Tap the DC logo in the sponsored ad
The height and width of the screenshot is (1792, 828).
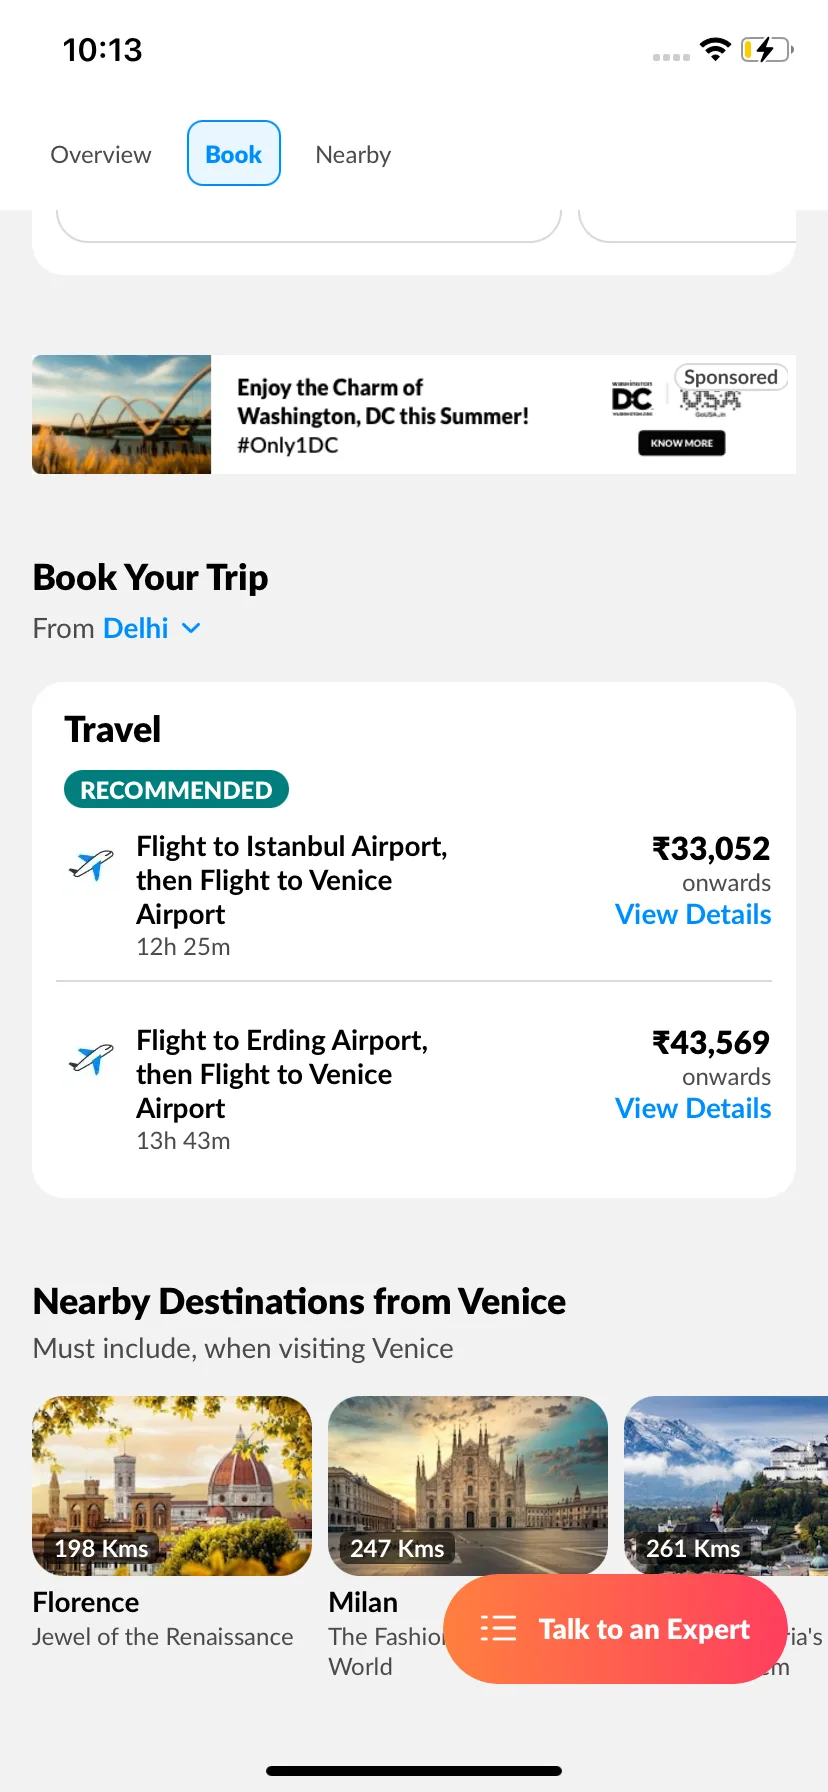[632, 400]
